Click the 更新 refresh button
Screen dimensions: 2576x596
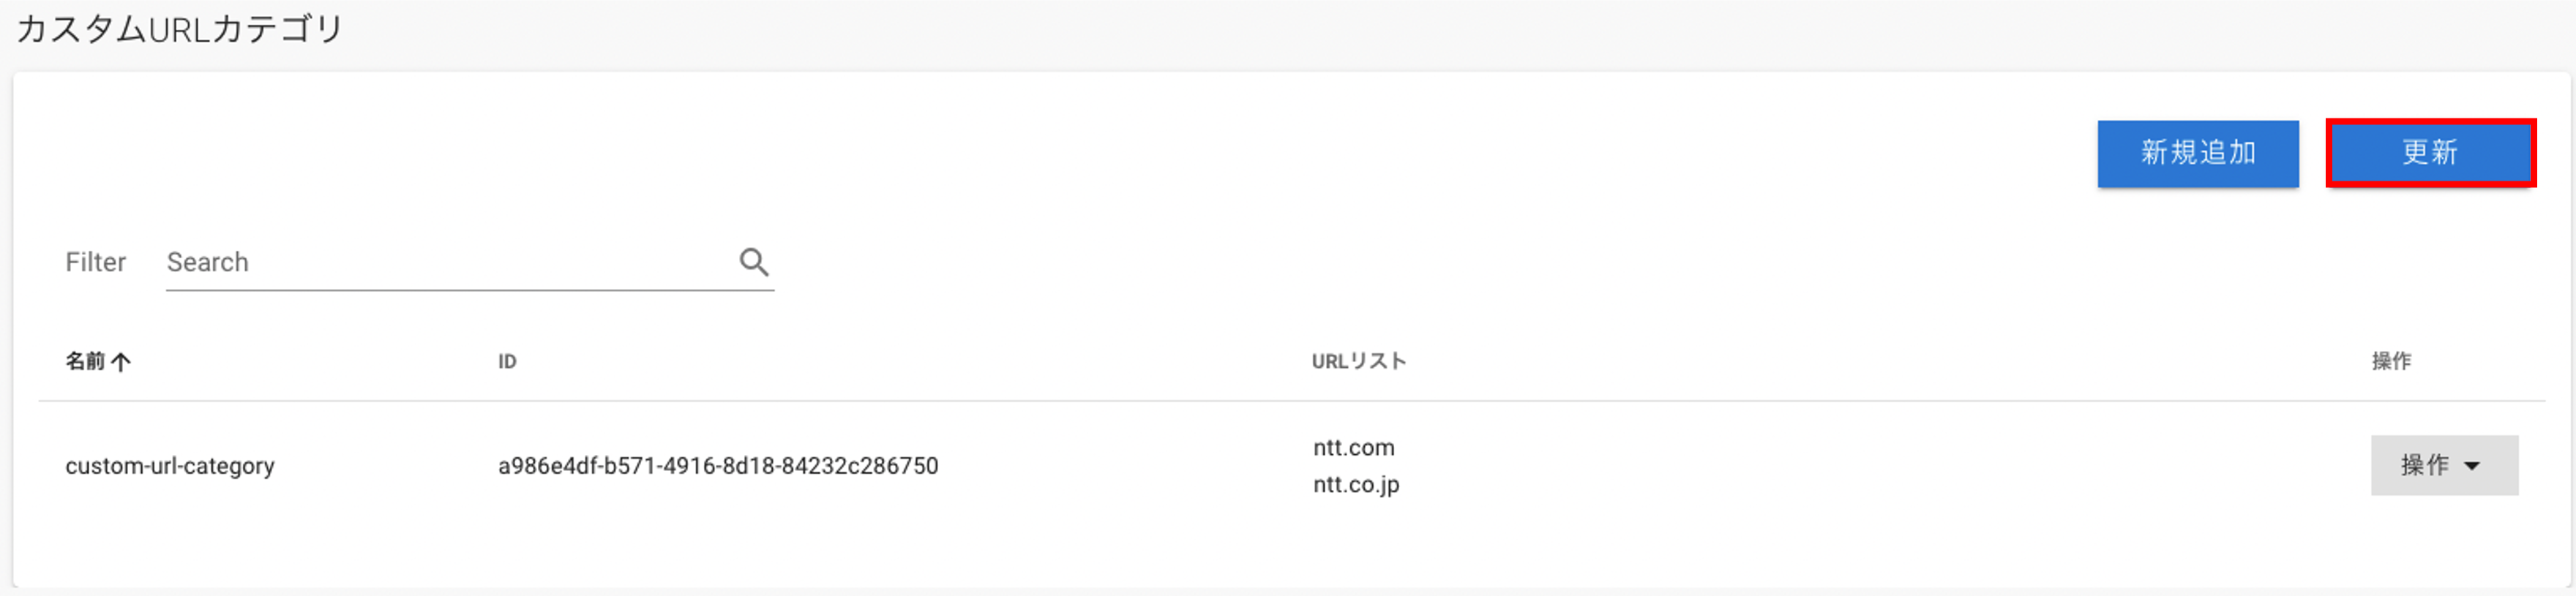pyautogui.click(x=2430, y=153)
